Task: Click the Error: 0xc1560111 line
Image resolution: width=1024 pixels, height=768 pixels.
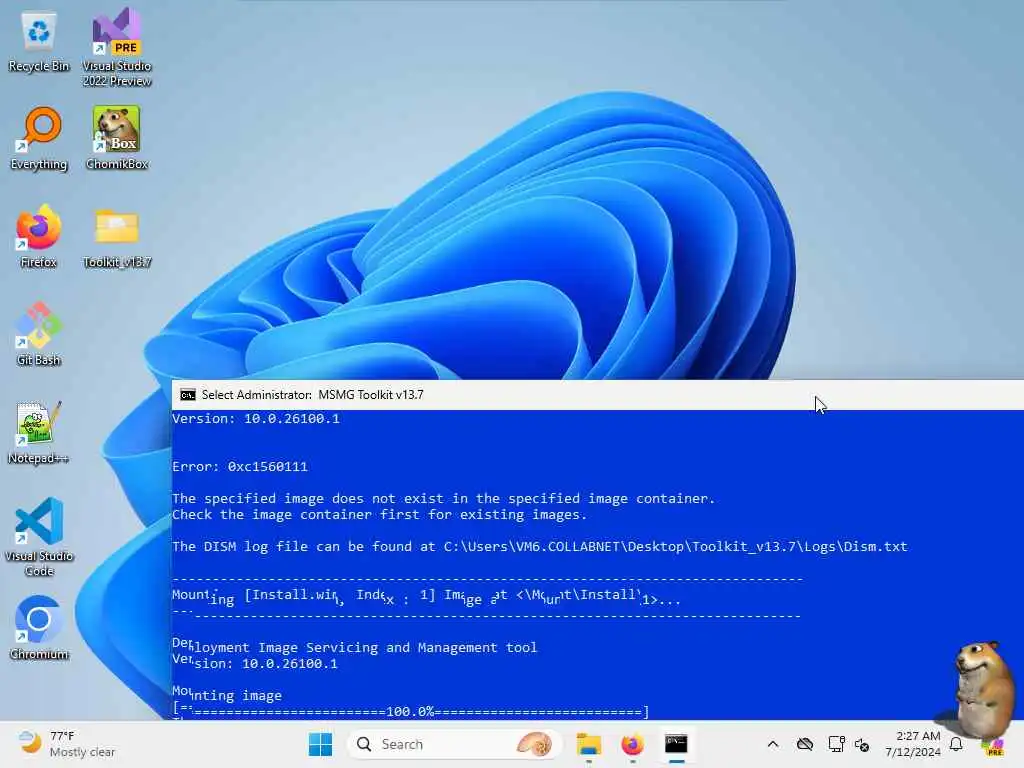Action: click(240, 466)
